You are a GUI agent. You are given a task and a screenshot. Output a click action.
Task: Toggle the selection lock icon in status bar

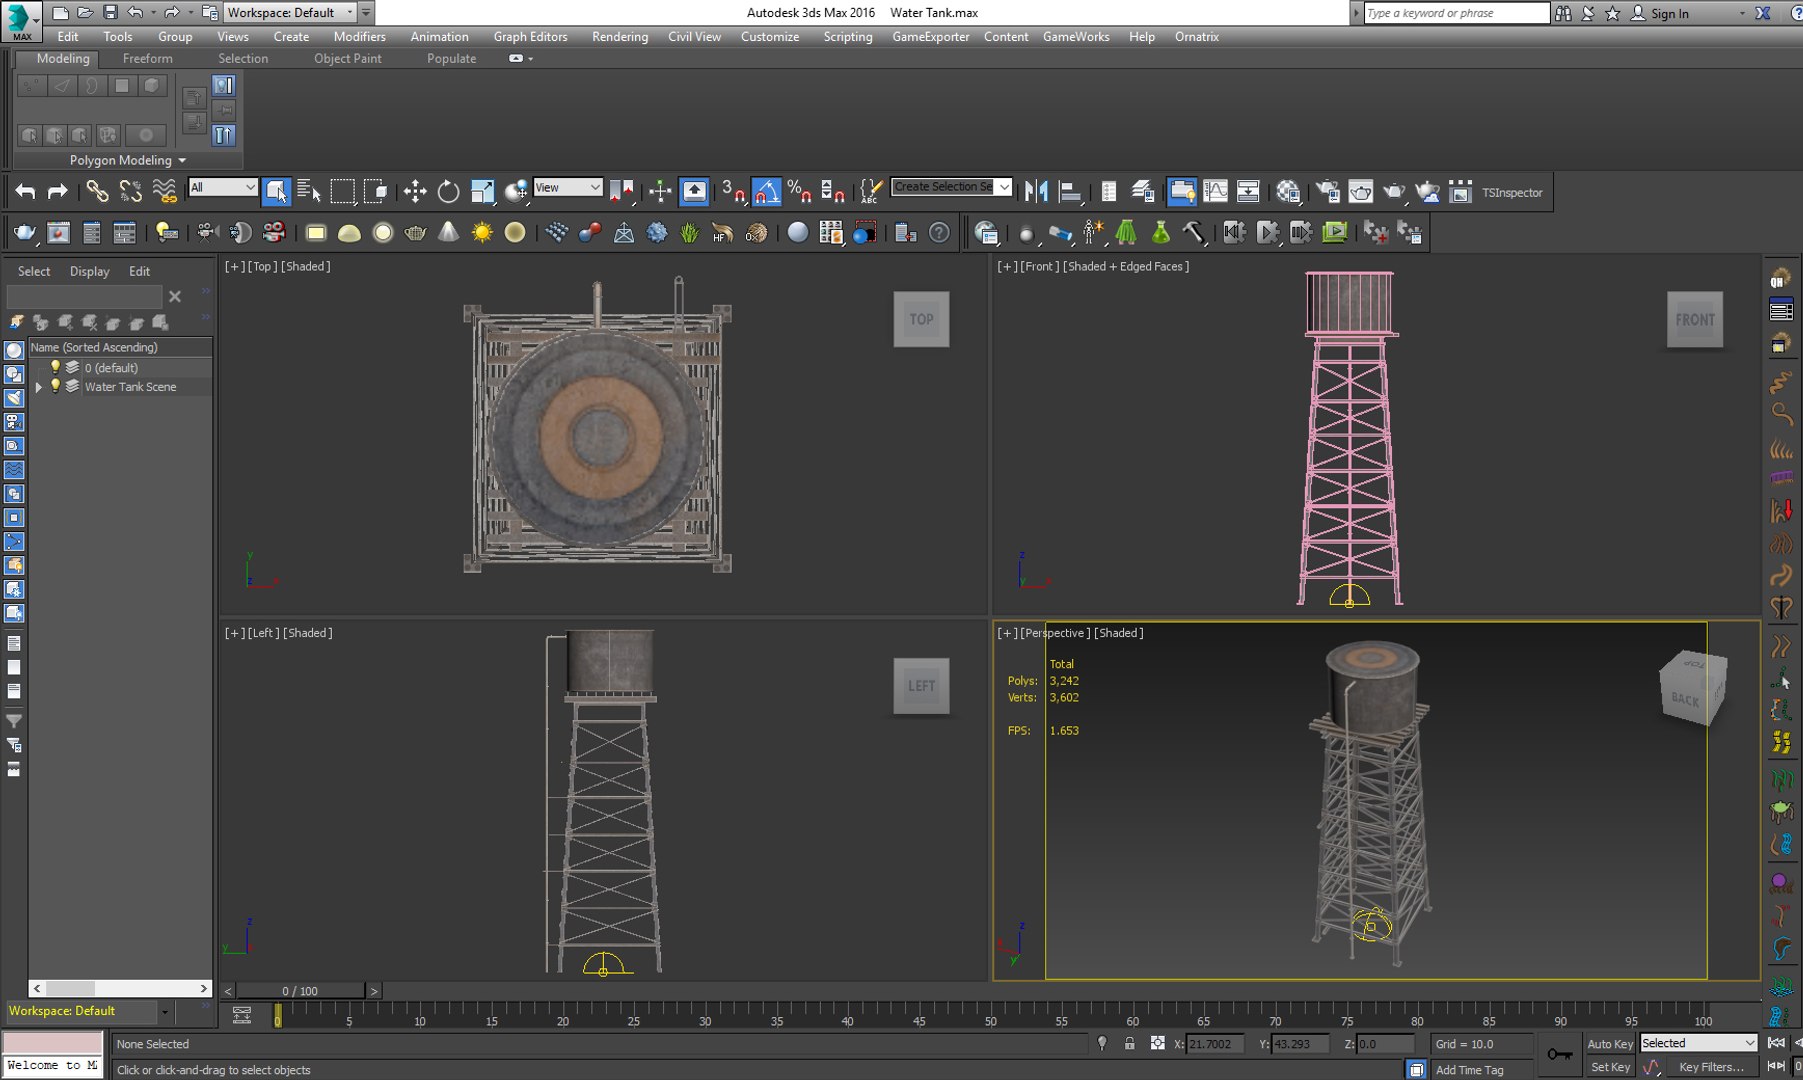click(1129, 1043)
